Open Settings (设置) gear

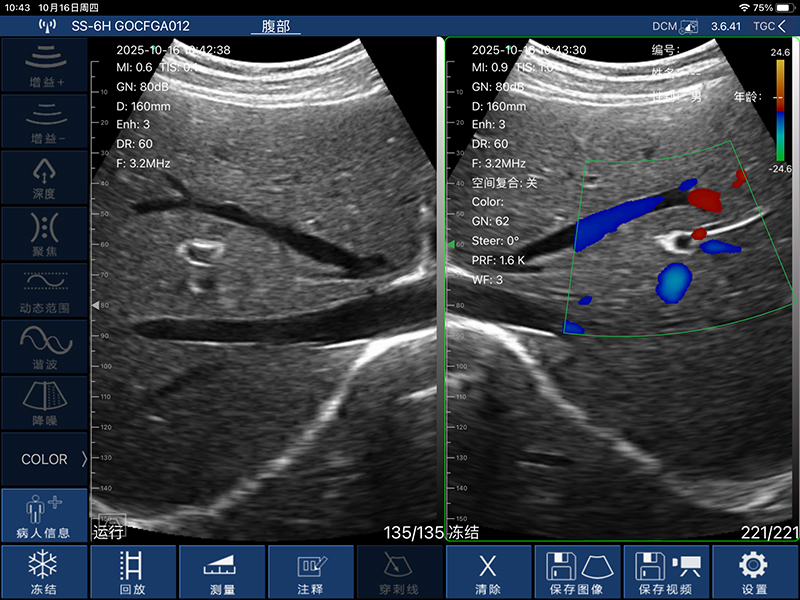[755, 572]
